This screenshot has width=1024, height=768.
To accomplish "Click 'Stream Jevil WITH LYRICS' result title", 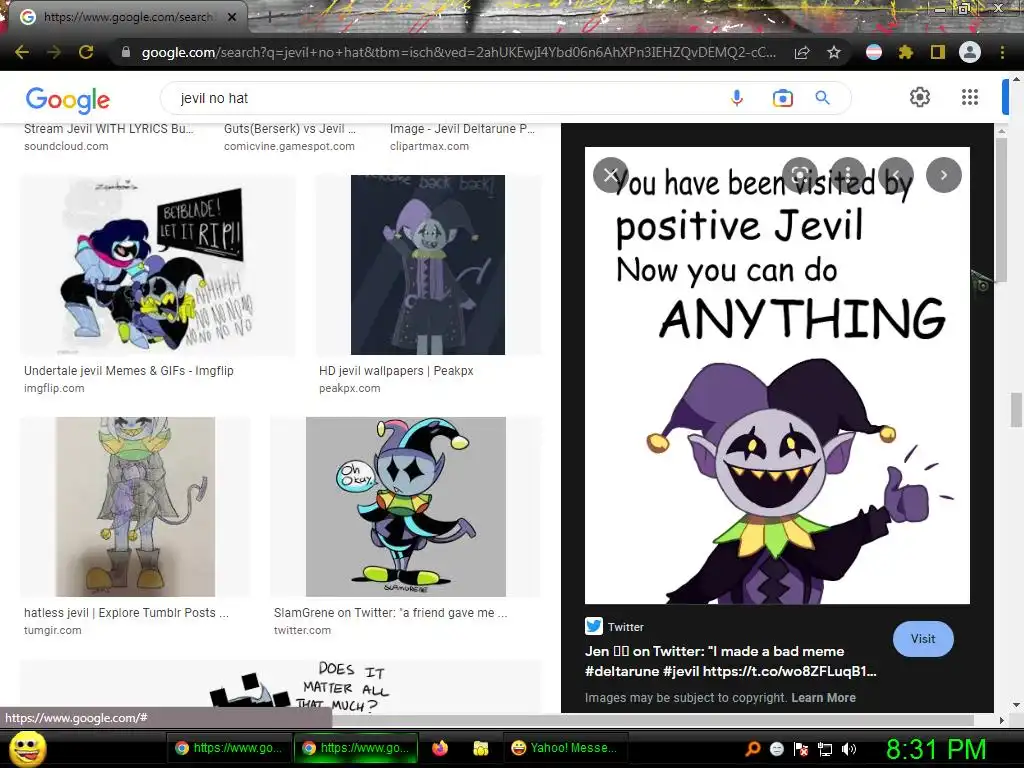I will (108, 129).
